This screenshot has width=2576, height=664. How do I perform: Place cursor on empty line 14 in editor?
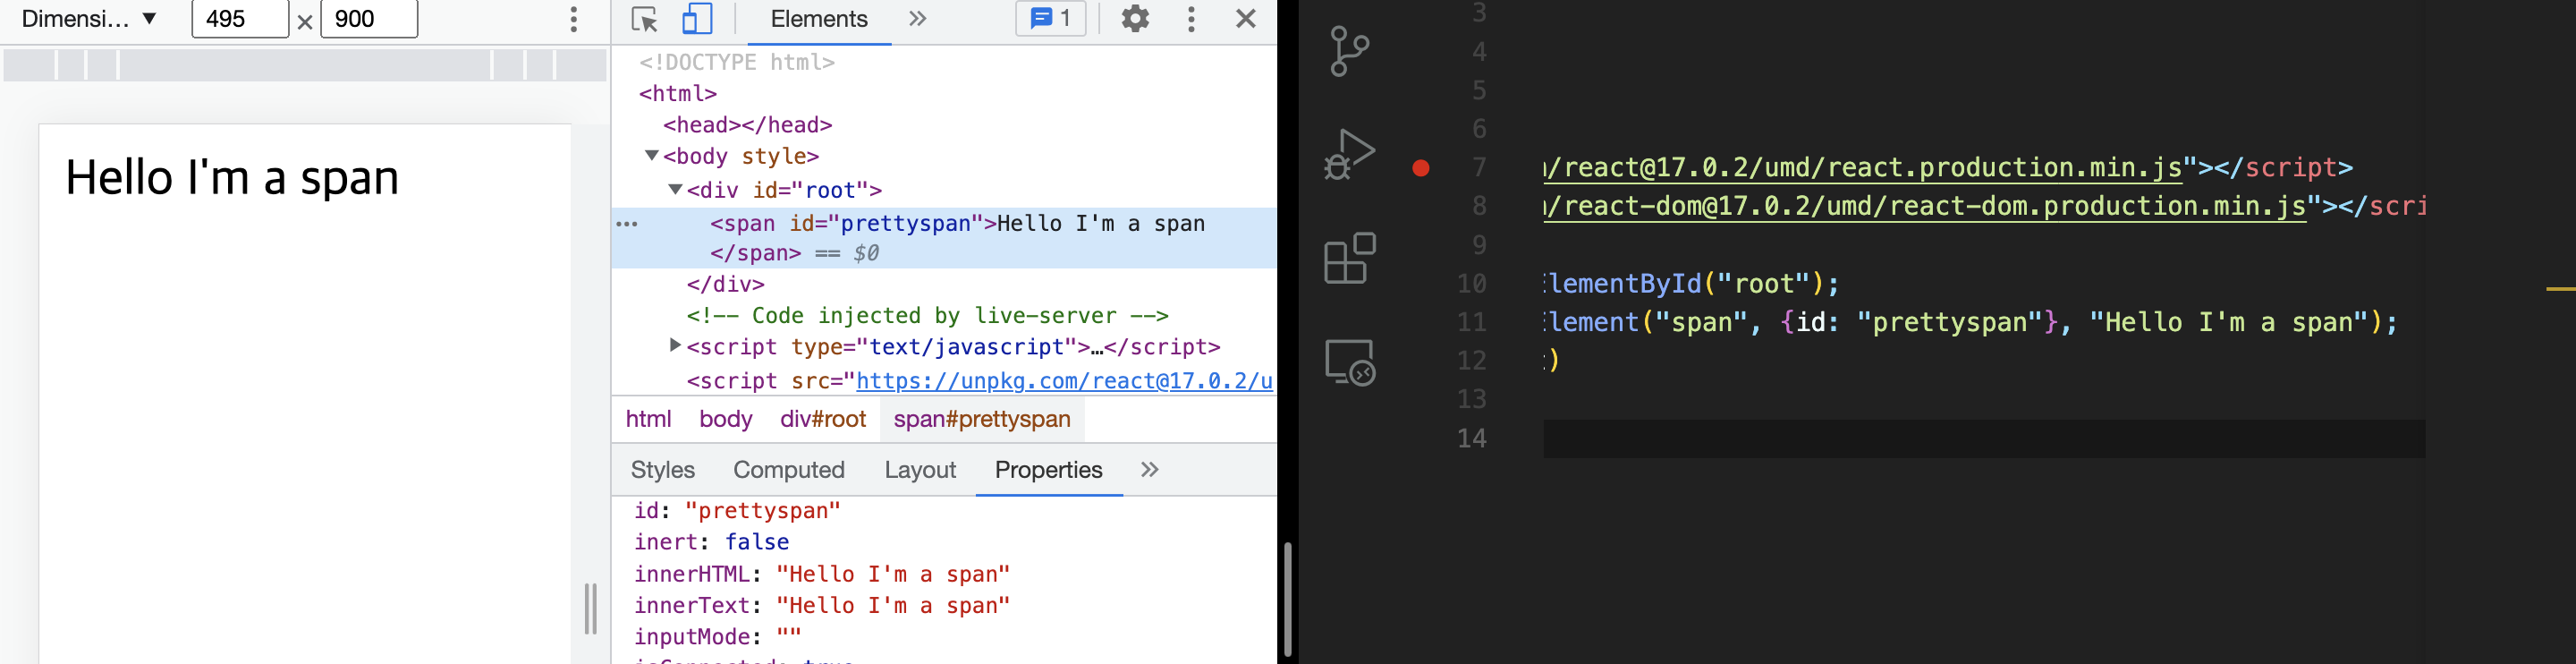point(1984,439)
